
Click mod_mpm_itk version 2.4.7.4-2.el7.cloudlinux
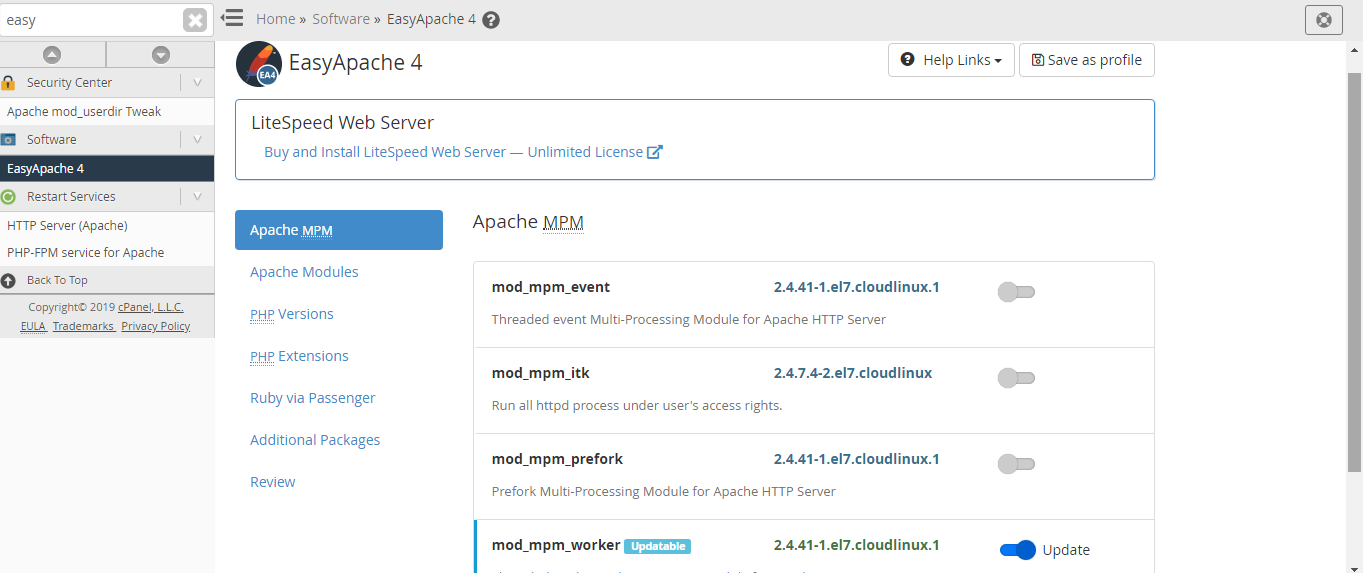pos(853,373)
